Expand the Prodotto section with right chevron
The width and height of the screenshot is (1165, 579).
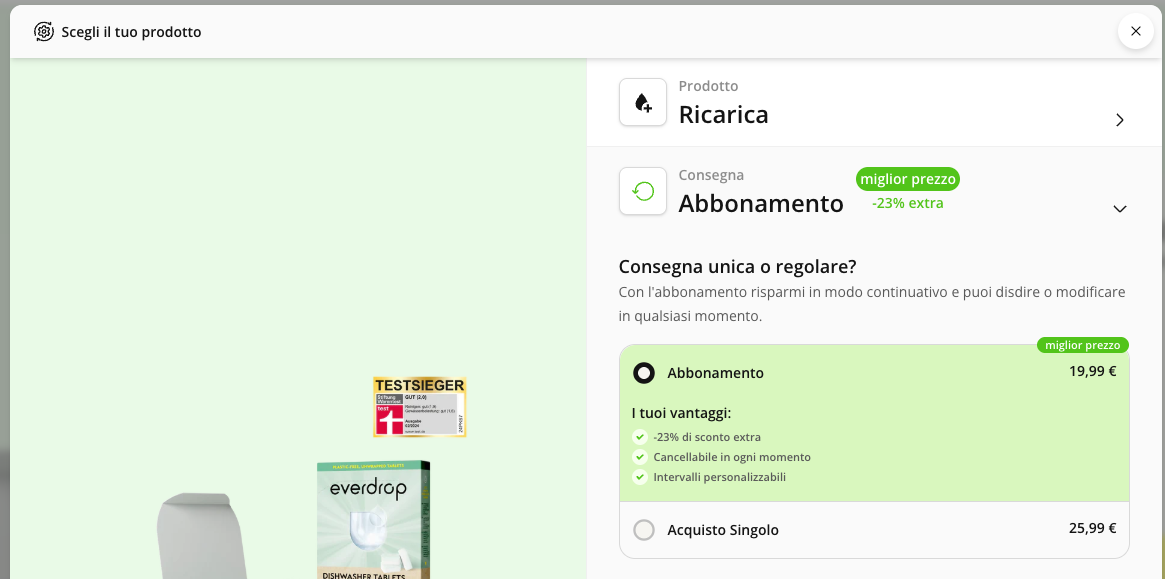[x=1119, y=120]
